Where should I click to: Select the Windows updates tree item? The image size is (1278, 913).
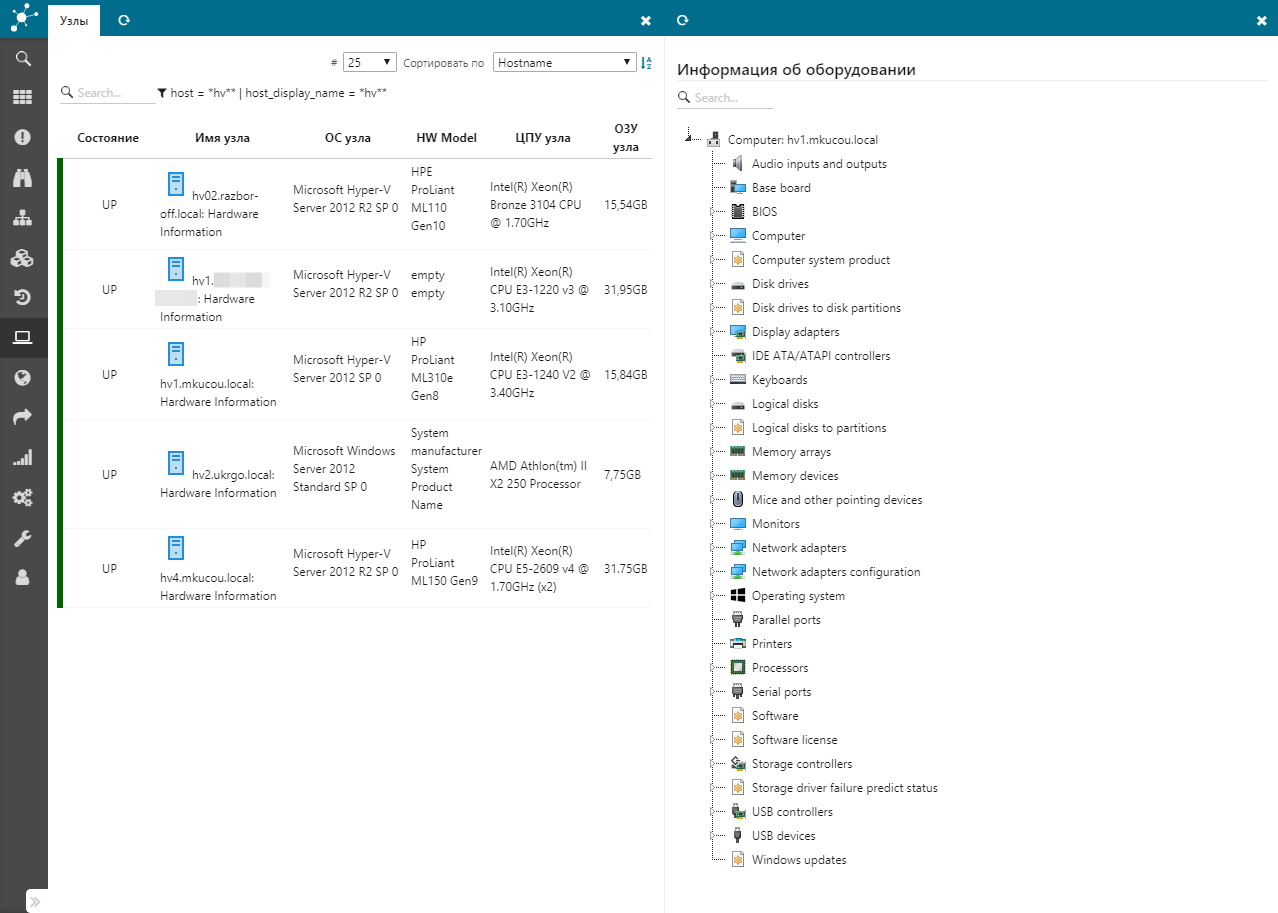pyautogui.click(x=798, y=860)
